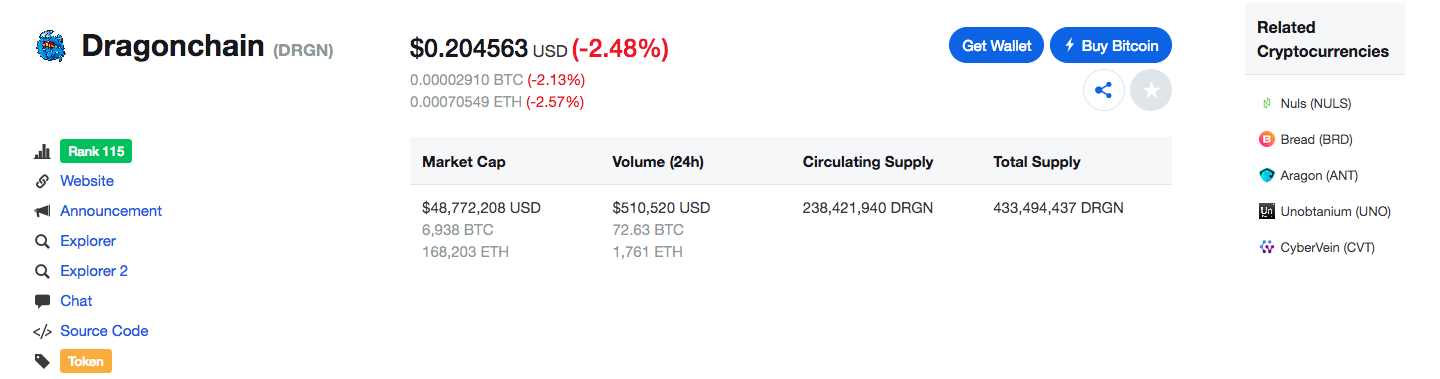Click the Get Wallet button
Viewport: 1440px width, 379px height.
[997, 45]
